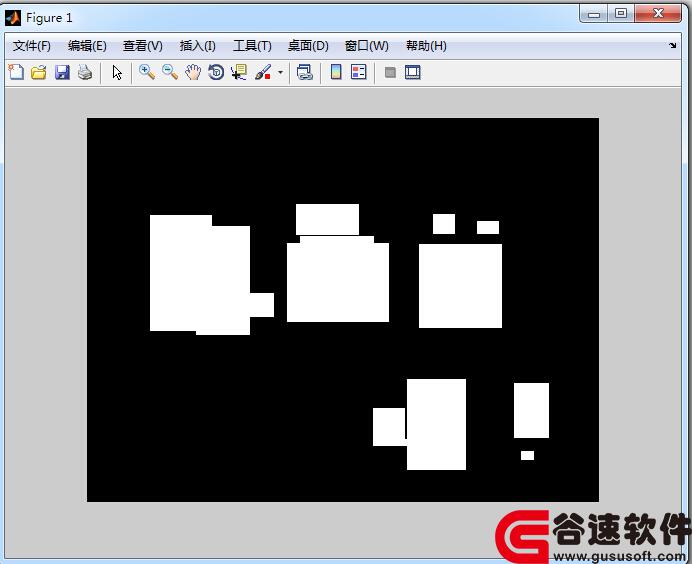Image resolution: width=692 pixels, height=564 pixels.
Task: Click the Show Plot Tools icon
Action: click(x=413, y=72)
